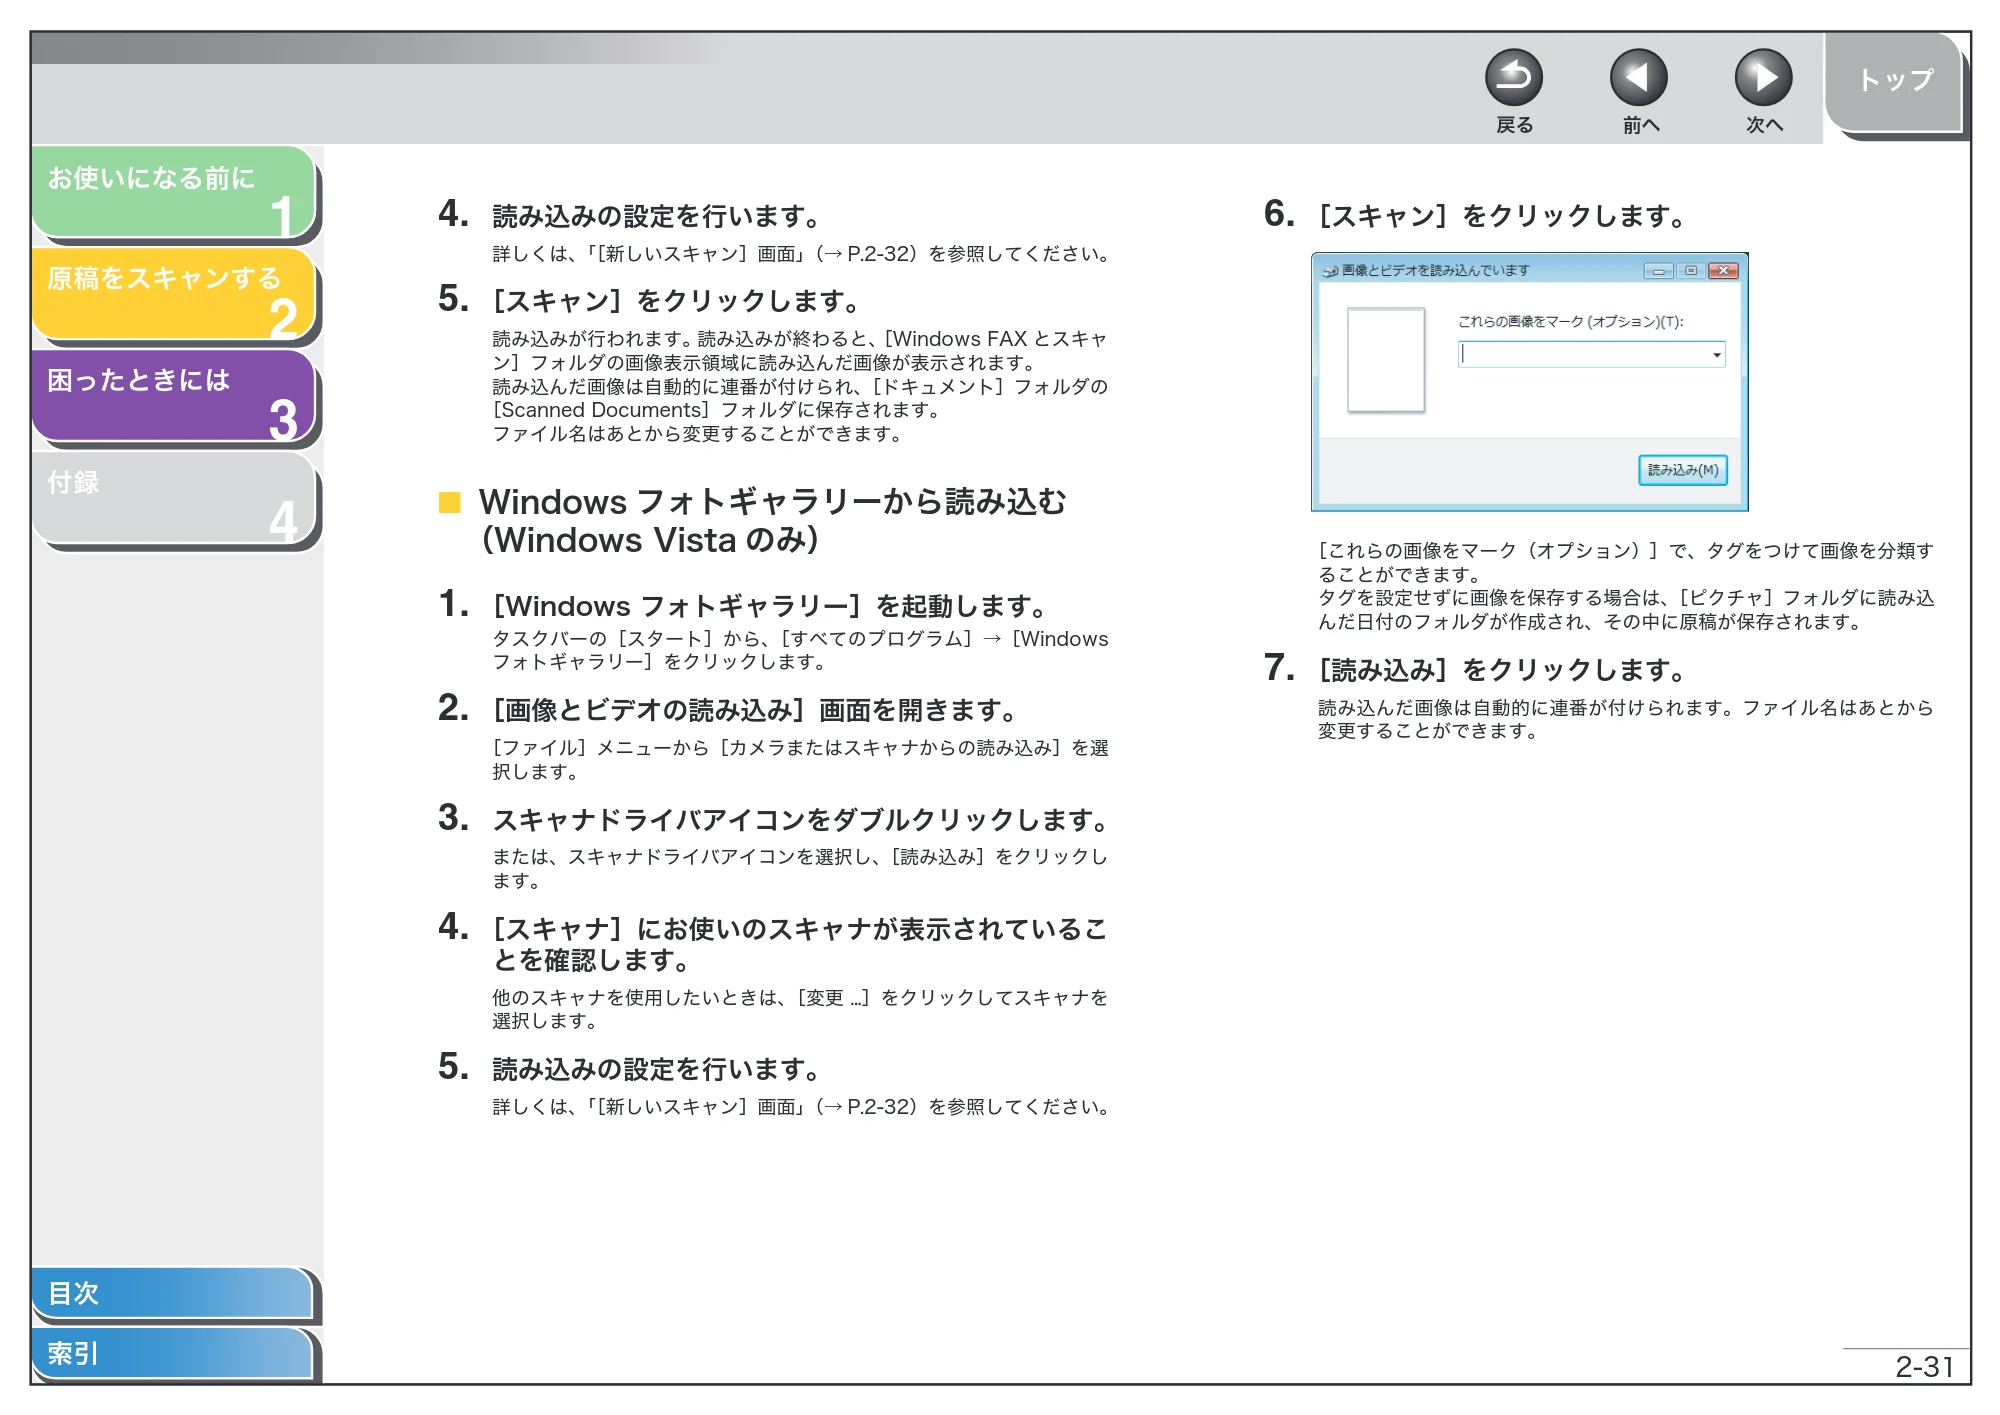Click step 6 heading [スキャン]をクリックします
The width and height of the screenshot is (2000, 1415).
tap(1502, 216)
